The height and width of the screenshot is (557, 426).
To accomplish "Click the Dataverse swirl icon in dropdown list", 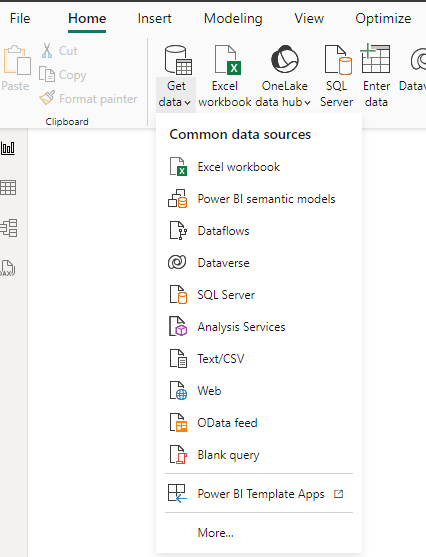I will coord(177,263).
